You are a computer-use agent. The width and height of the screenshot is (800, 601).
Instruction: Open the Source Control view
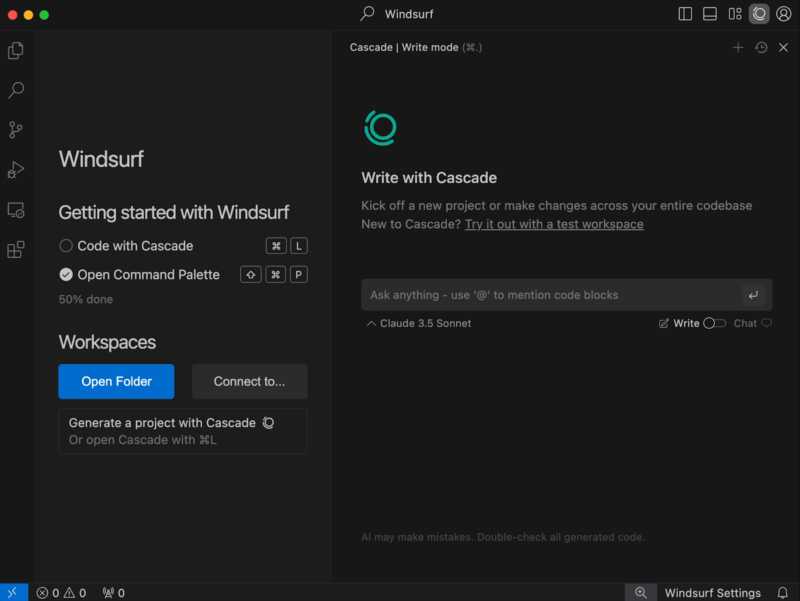pyautogui.click(x=16, y=130)
